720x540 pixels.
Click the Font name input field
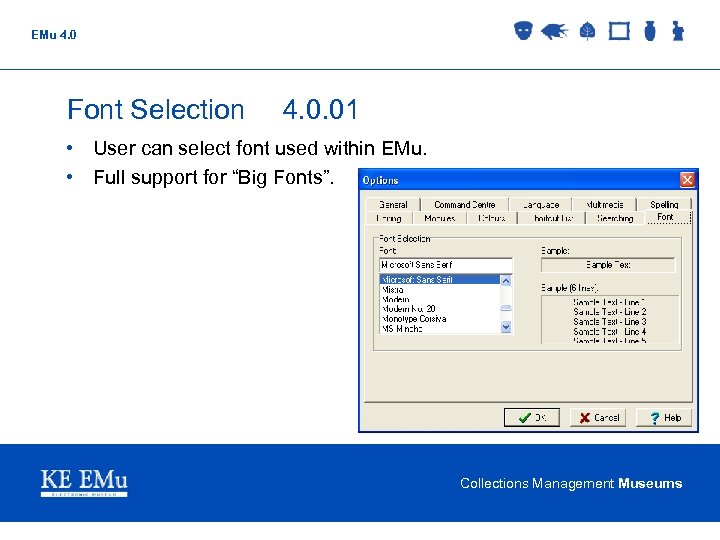tap(445, 265)
